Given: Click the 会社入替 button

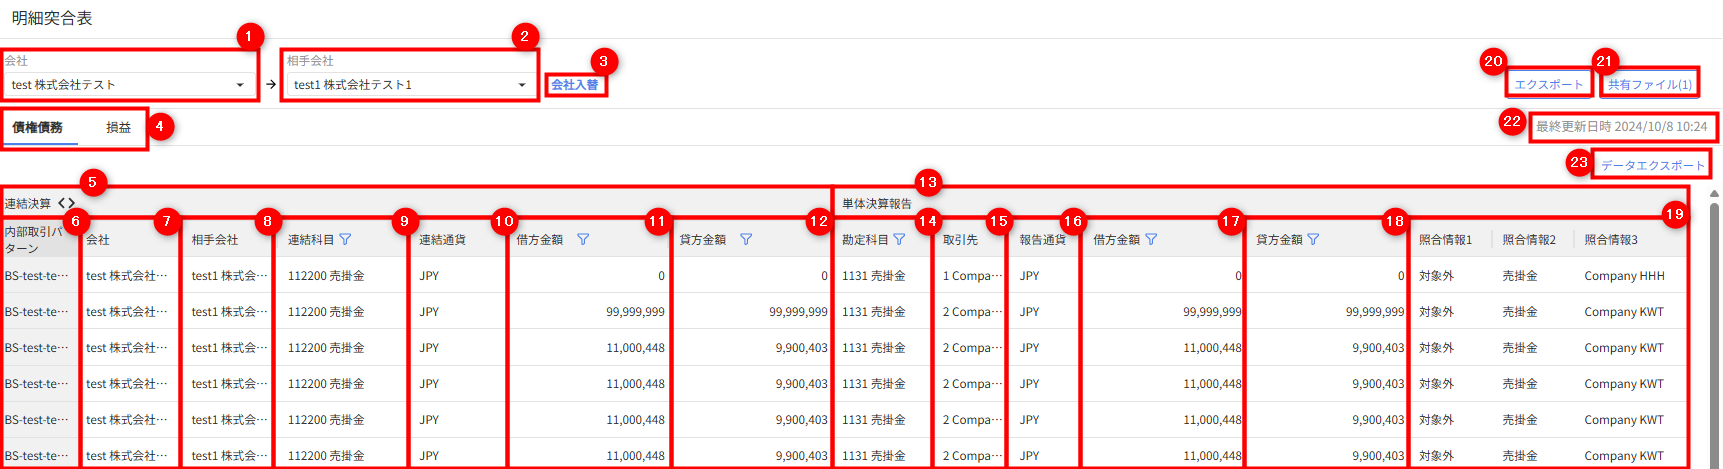Looking at the screenshot, I should point(575,85).
